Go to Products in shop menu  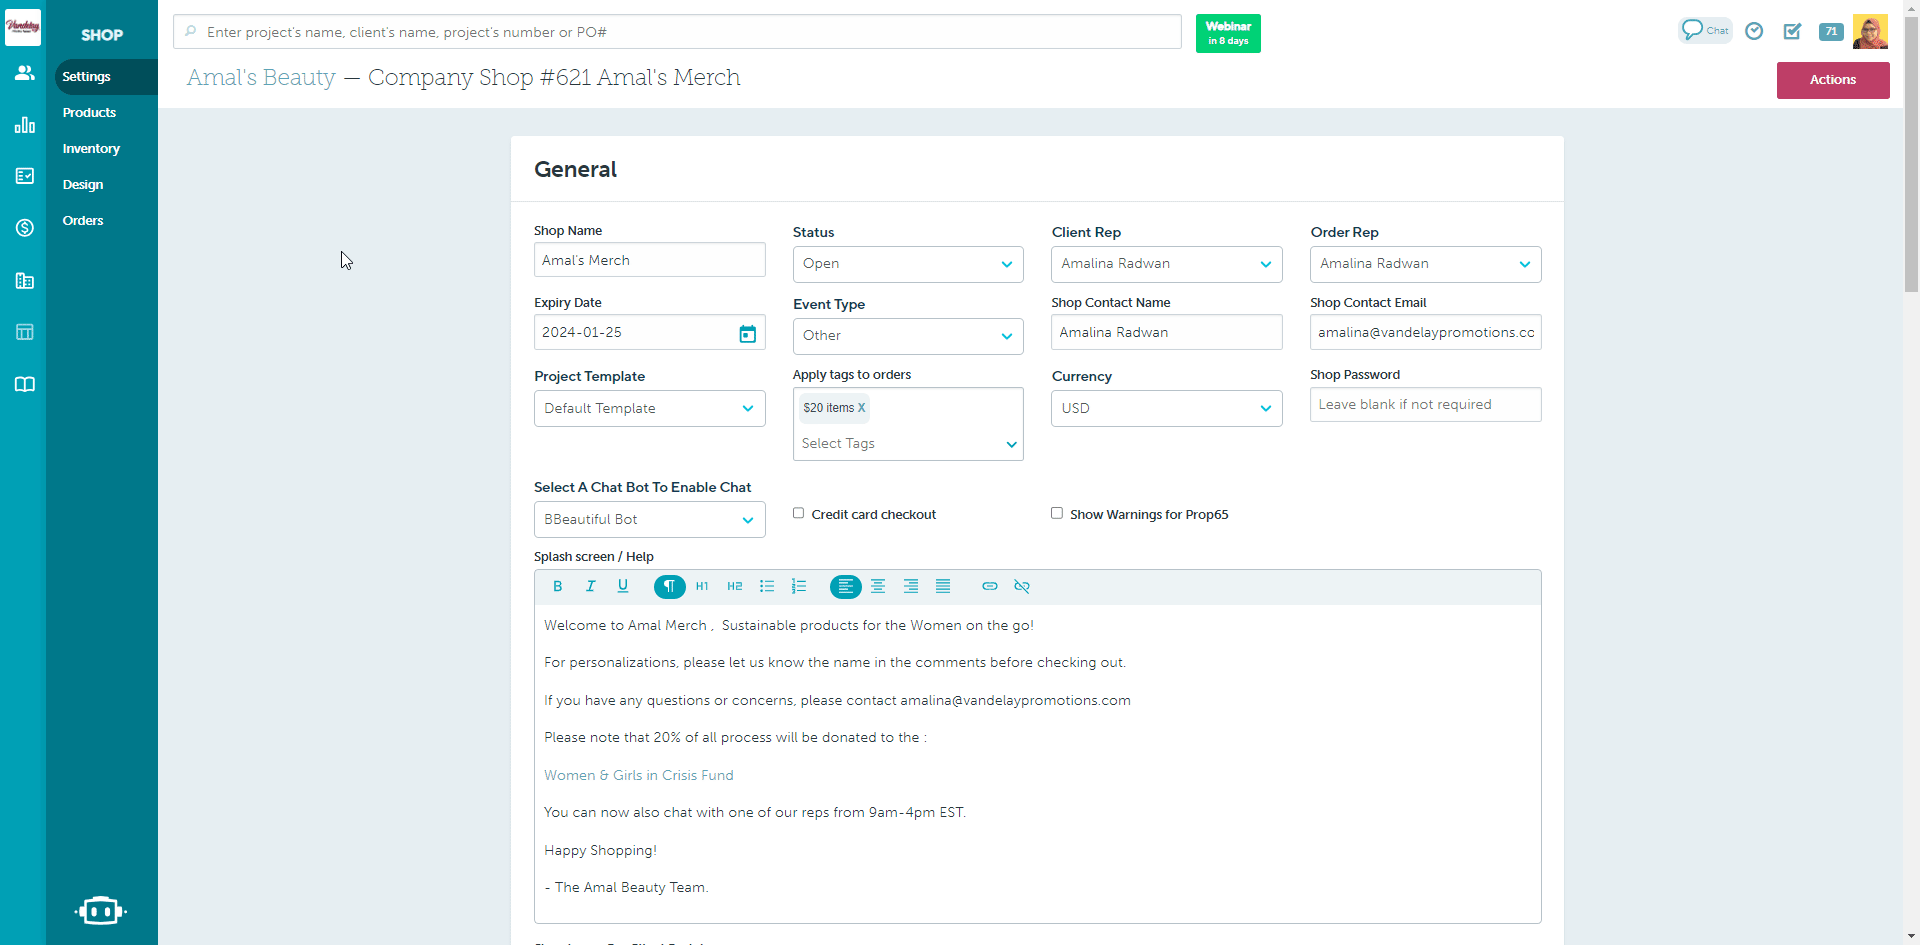(89, 113)
